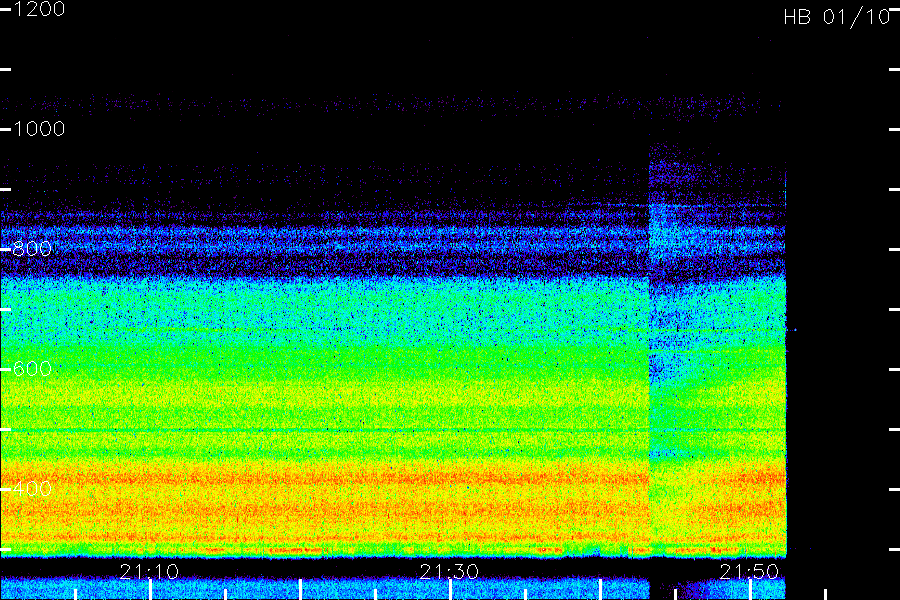900x600 pixels.
Task: Click the 1200 frequency axis label
Action: tap(39, 9)
